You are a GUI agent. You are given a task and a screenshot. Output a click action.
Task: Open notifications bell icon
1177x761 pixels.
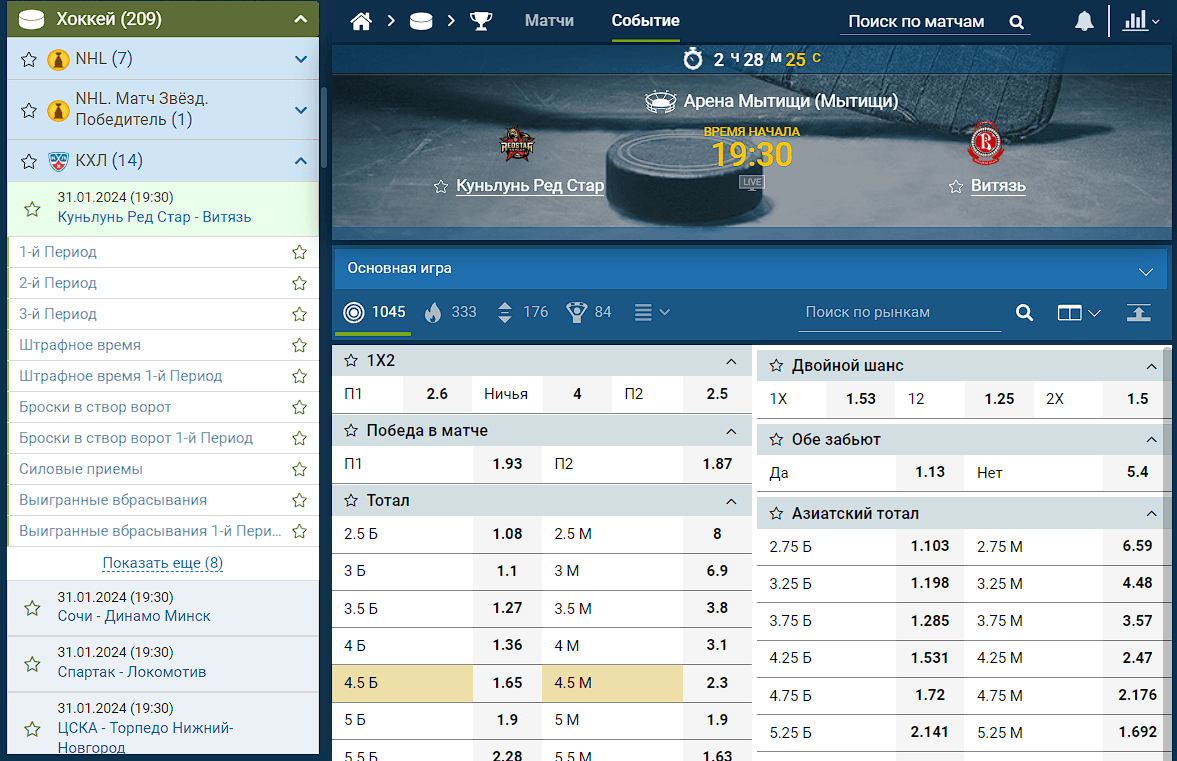coord(1084,21)
